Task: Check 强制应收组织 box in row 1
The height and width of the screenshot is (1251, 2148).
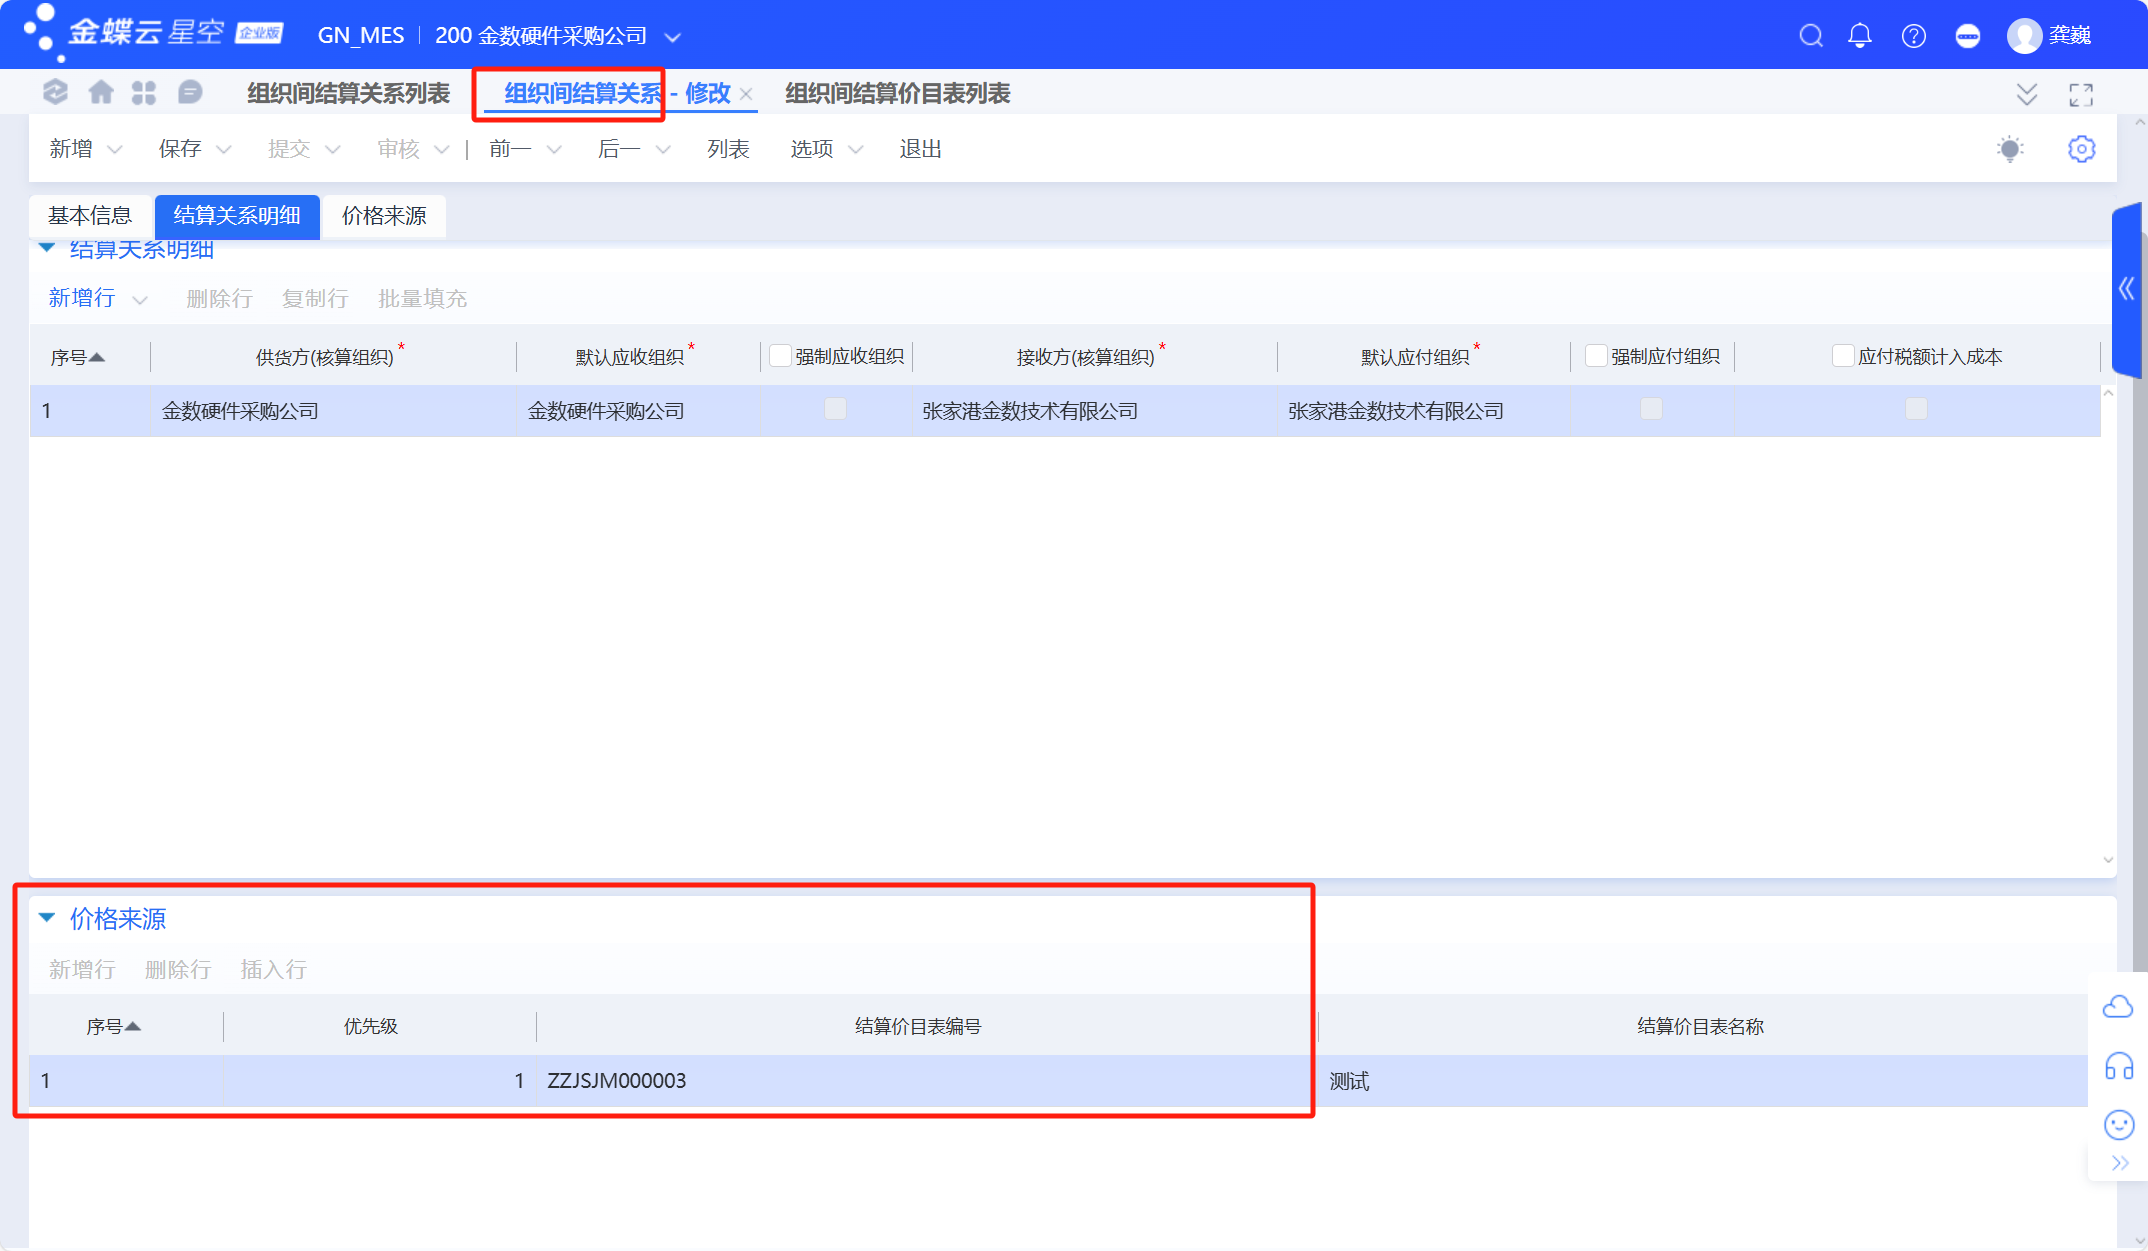Action: click(835, 409)
